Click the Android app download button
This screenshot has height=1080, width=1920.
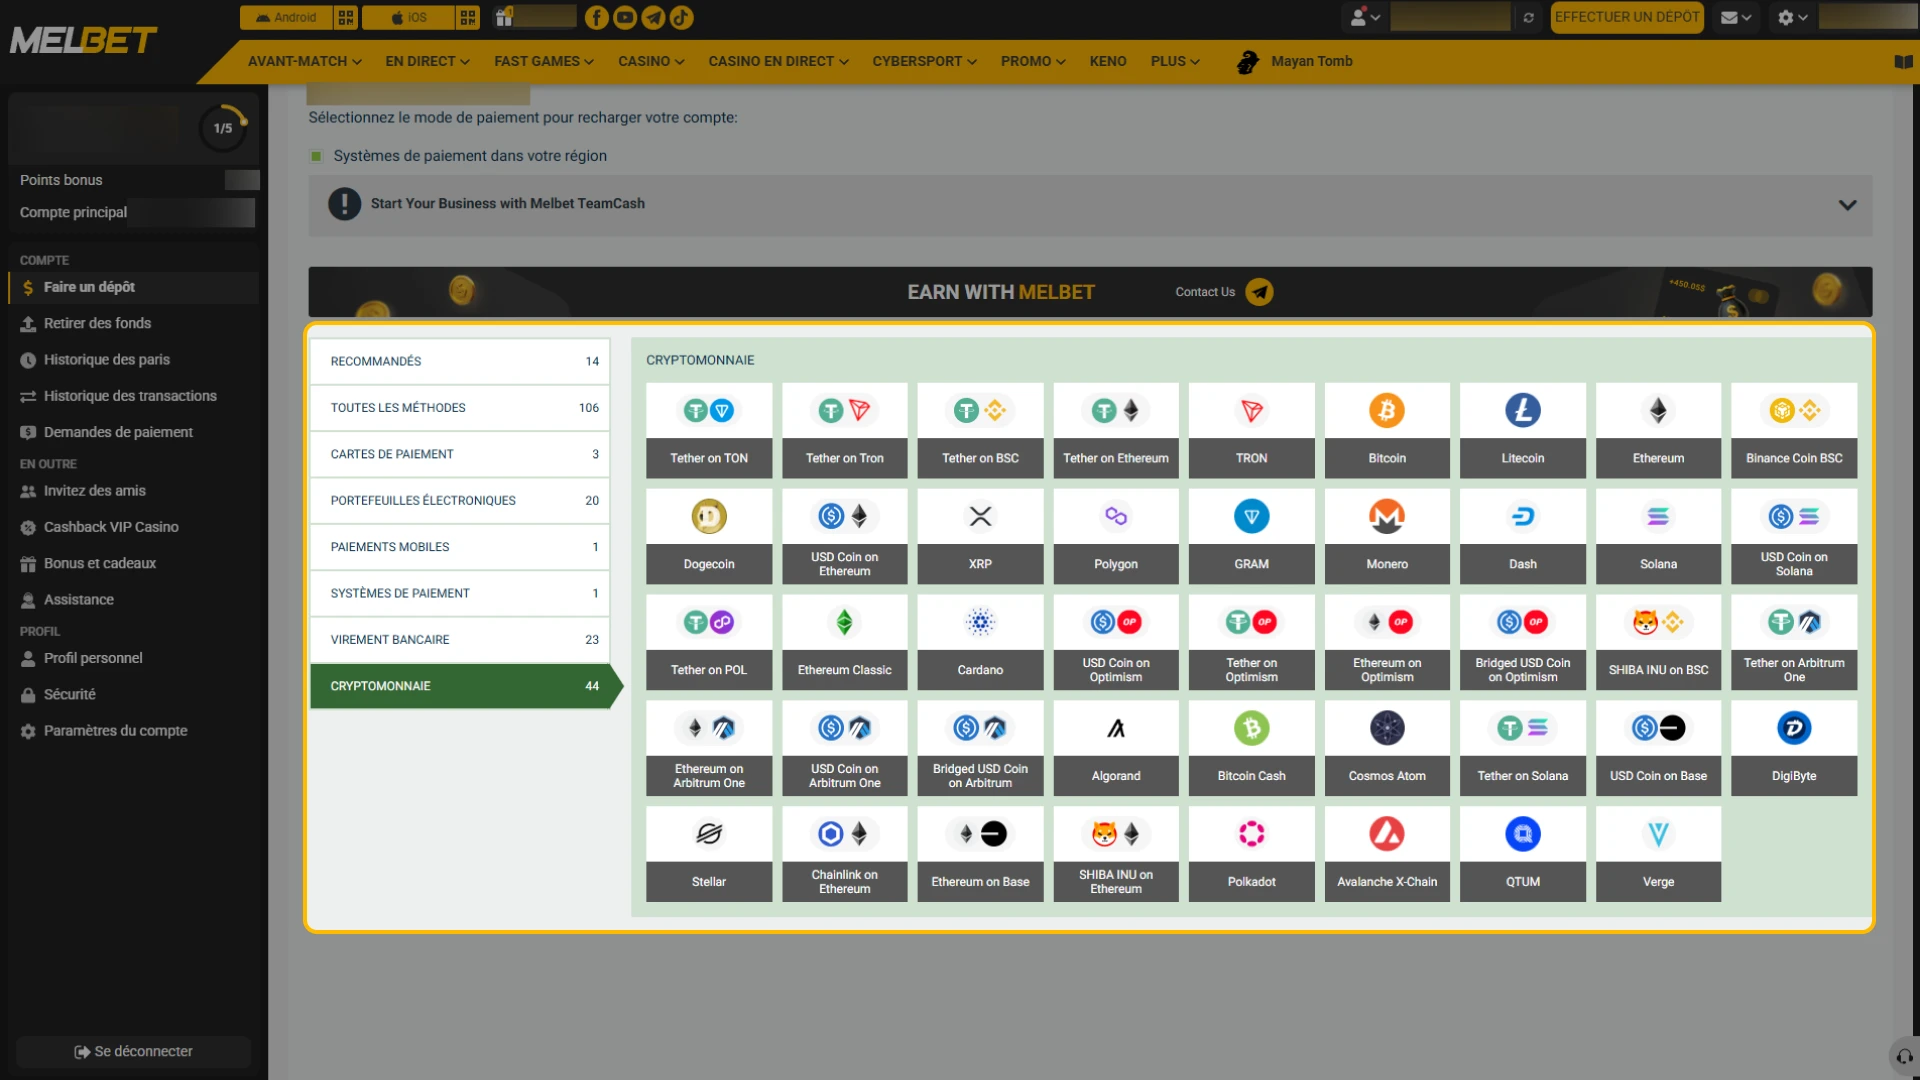tap(284, 17)
